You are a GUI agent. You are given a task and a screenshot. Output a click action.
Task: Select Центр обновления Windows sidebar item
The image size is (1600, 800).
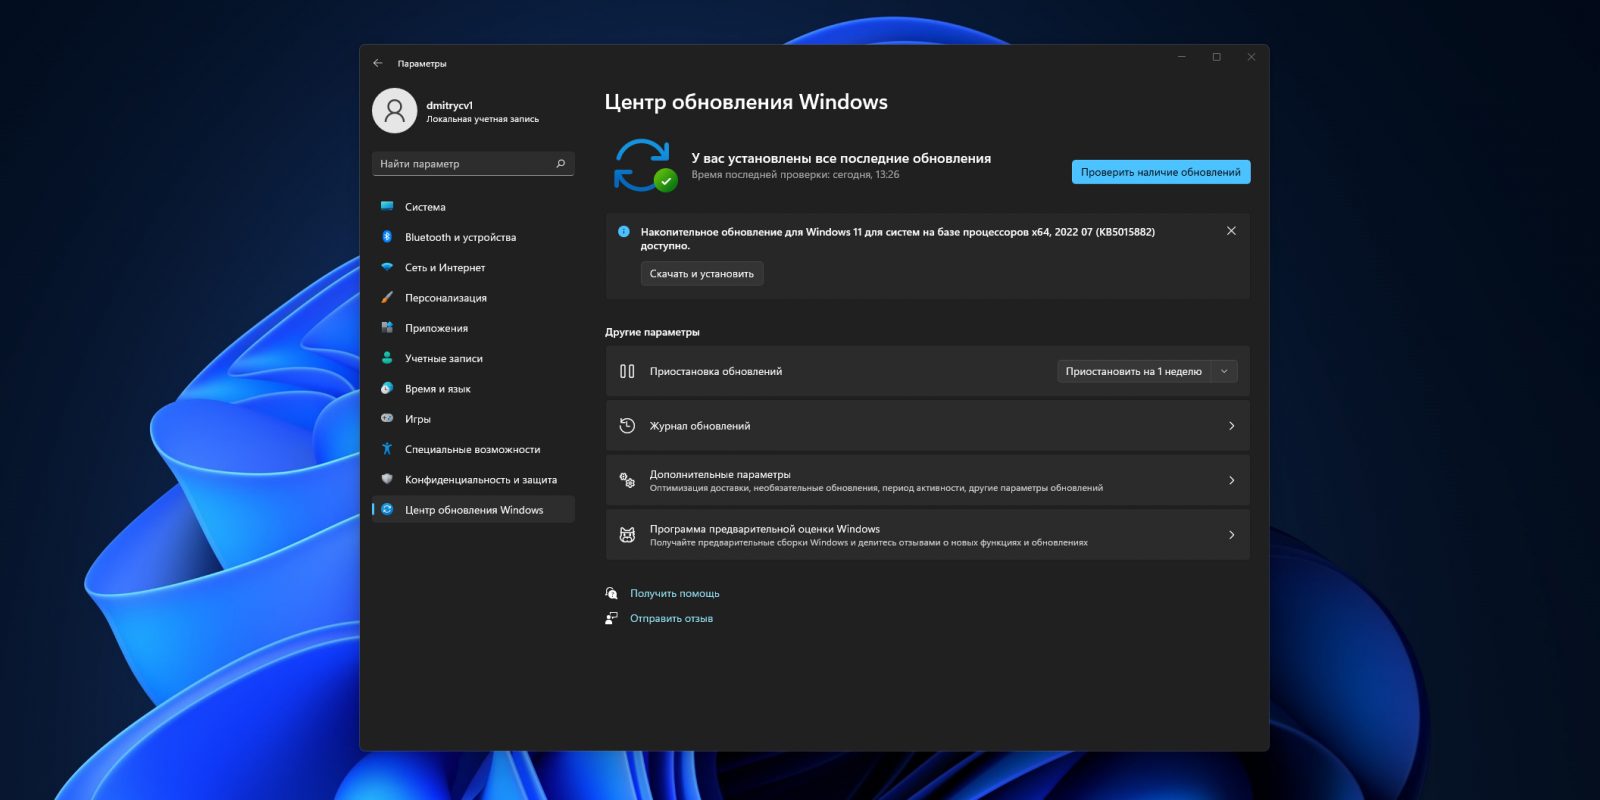(473, 510)
